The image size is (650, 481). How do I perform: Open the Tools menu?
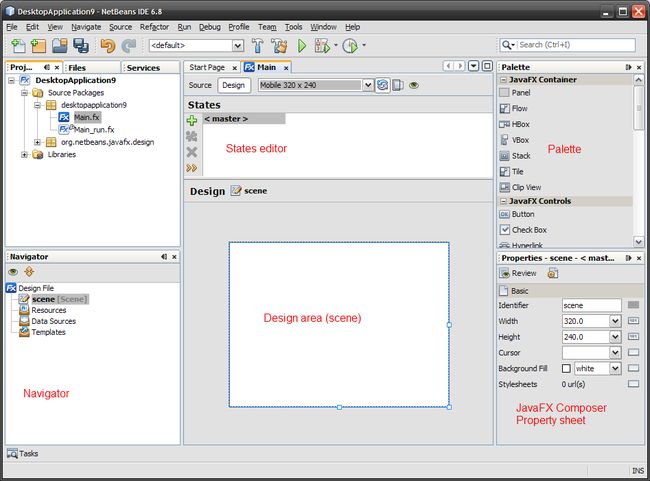point(293,27)
